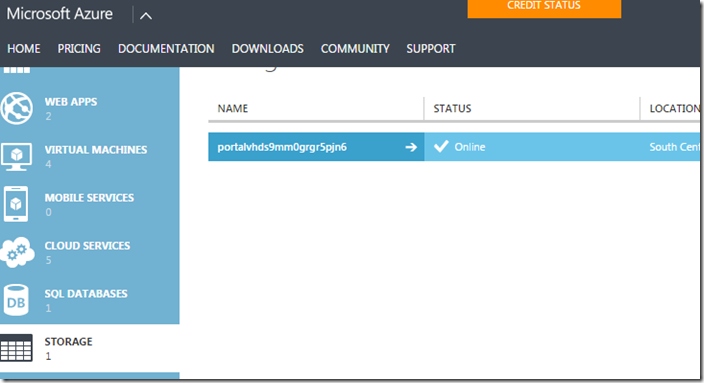Click the CREDIT STATUS orange button
The height and width of the screenshot is (383, 704).
544,9
